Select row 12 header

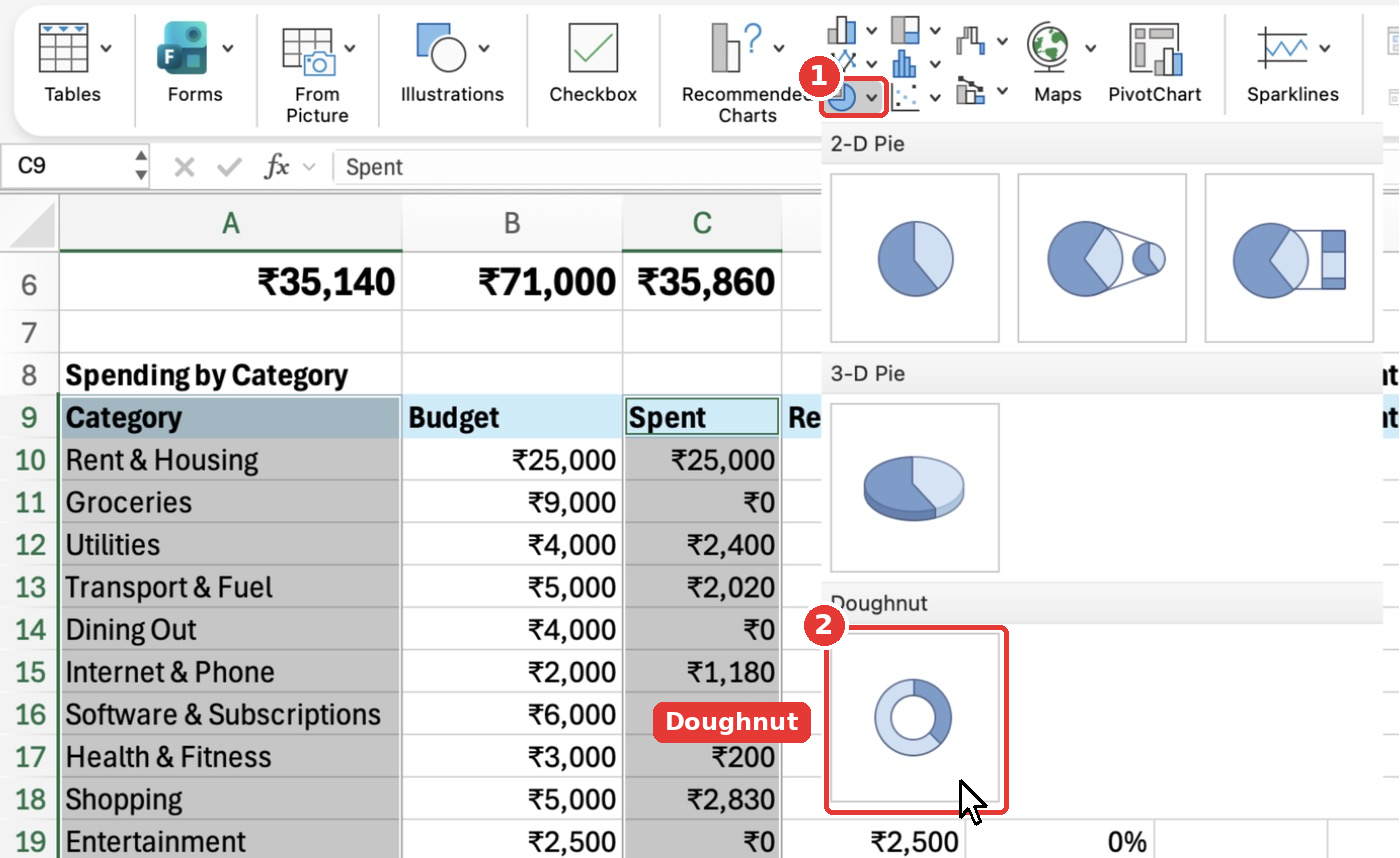coord(30,545)
